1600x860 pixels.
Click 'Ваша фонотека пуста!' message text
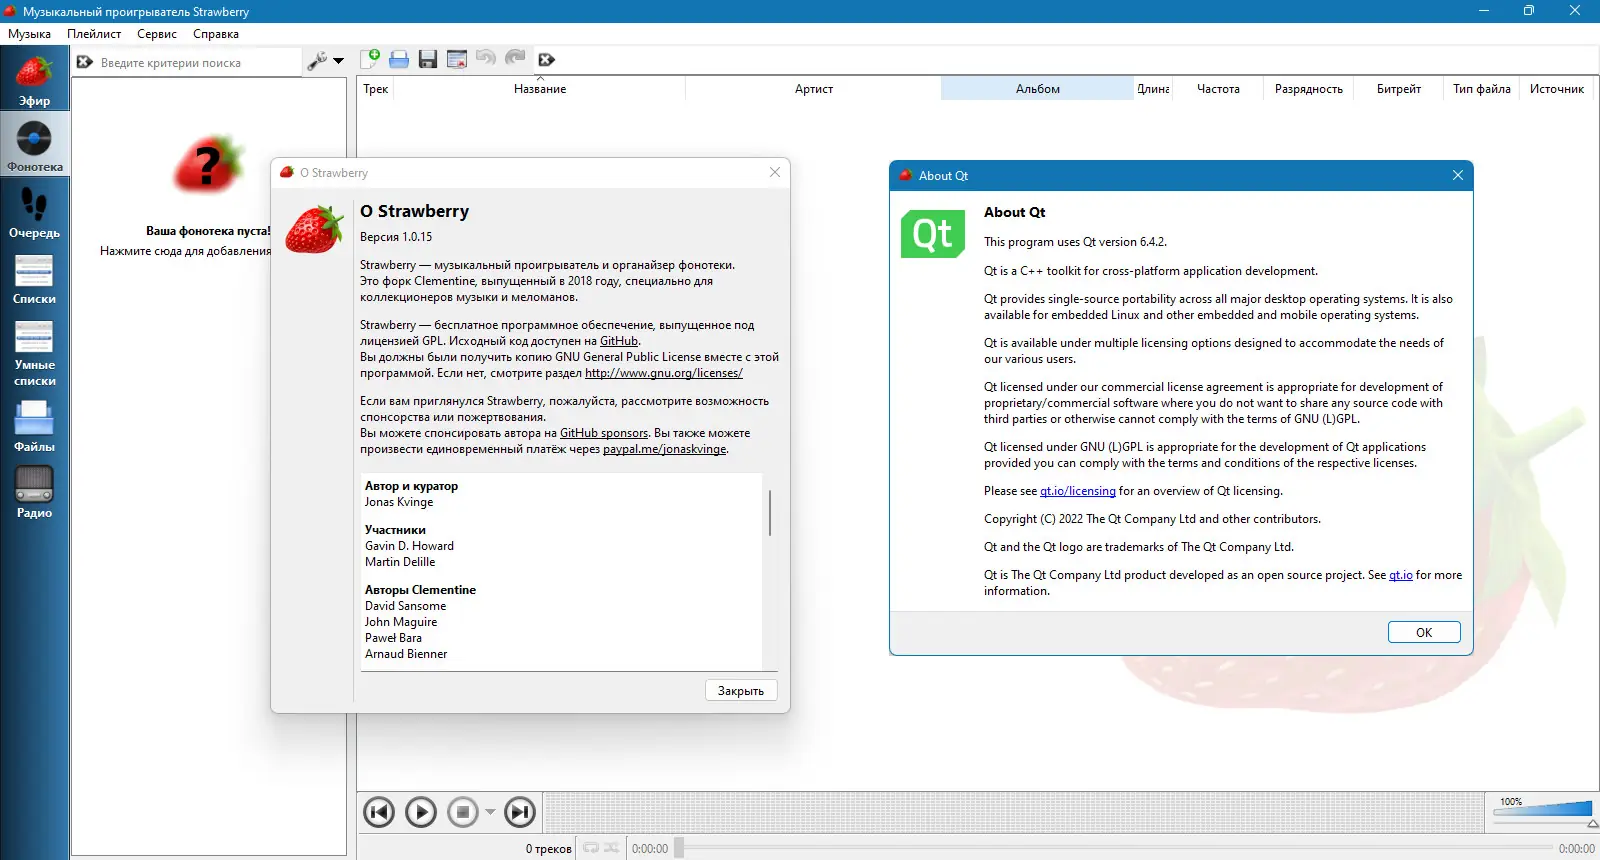tap(208, 231)
